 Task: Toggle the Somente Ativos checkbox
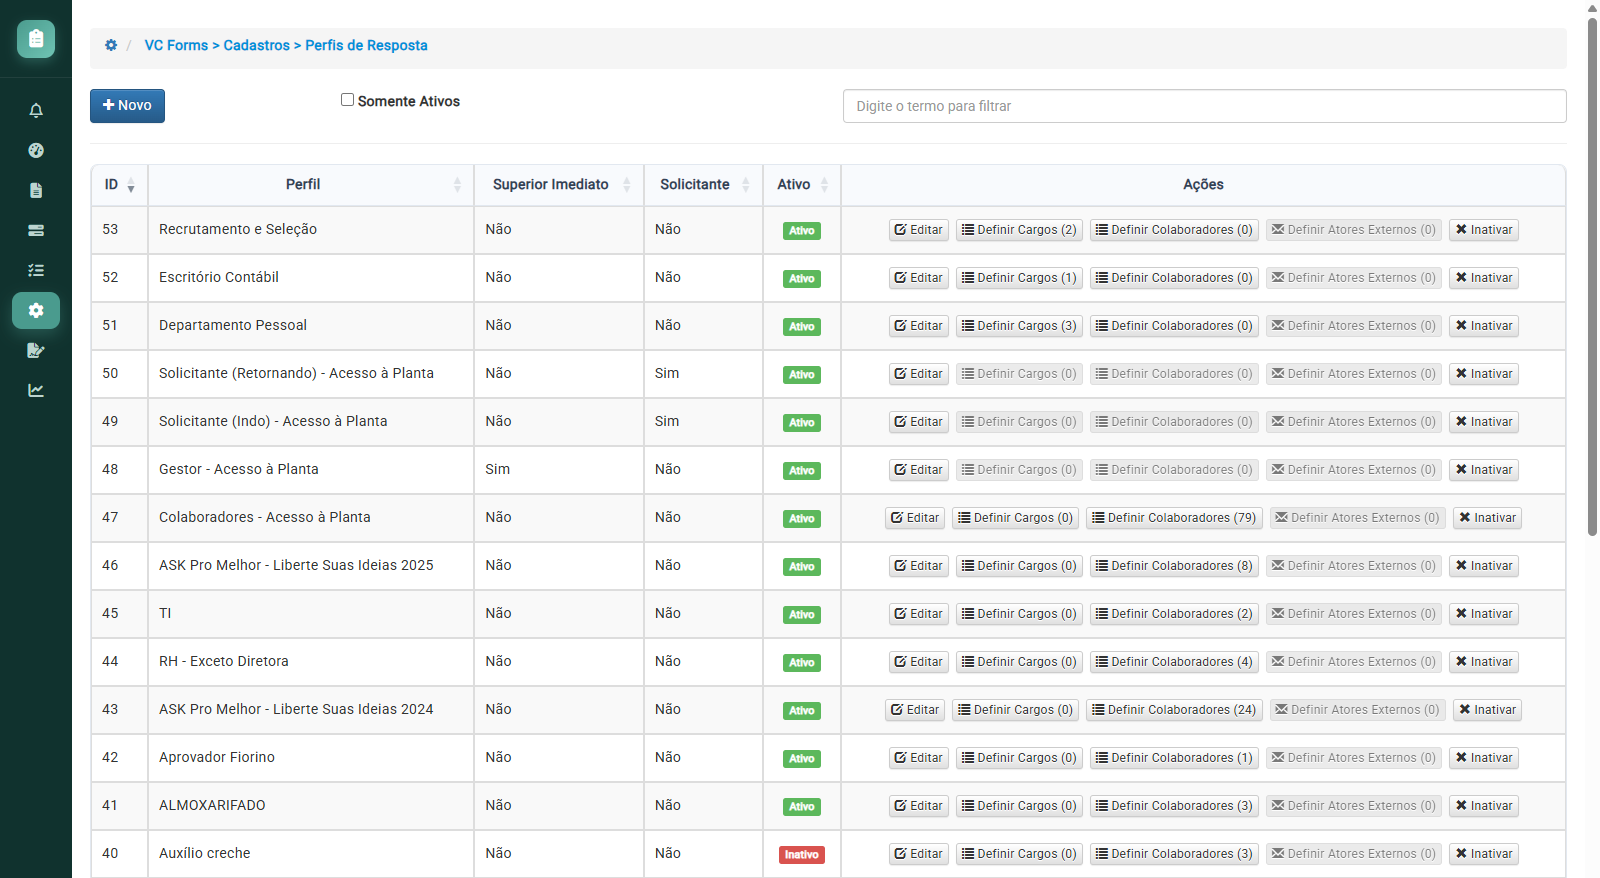[x=347, y=100]
